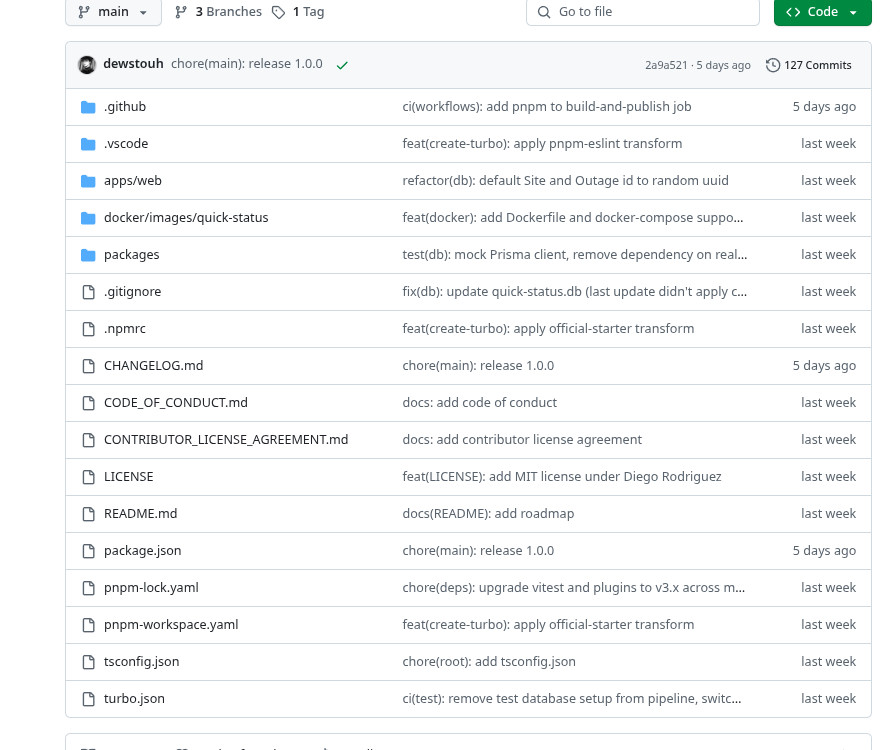Image resolution: width=890 pixels, height=750 pixels.
Task: Click the folder icon for packages
Action: (88, 255)
